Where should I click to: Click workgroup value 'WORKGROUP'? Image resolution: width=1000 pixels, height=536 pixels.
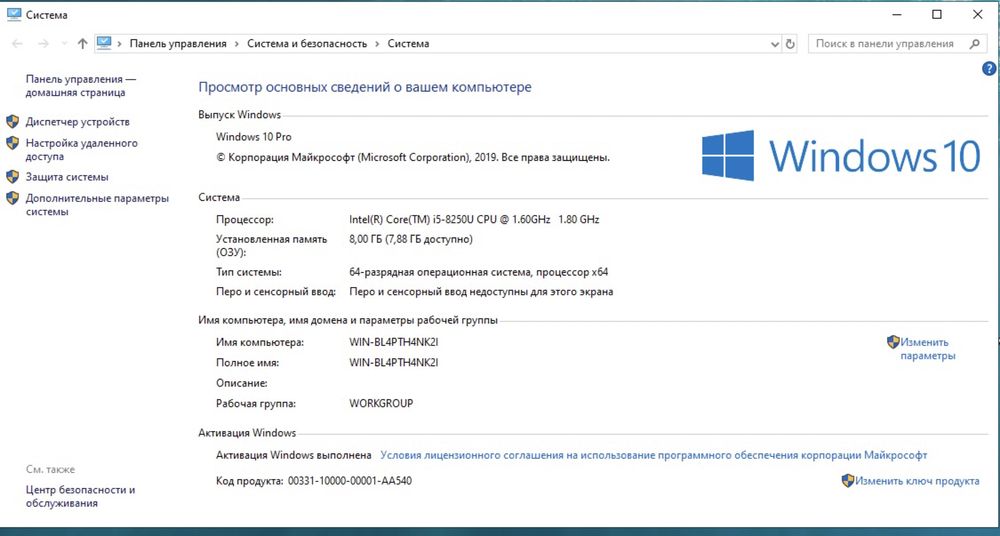381,403
